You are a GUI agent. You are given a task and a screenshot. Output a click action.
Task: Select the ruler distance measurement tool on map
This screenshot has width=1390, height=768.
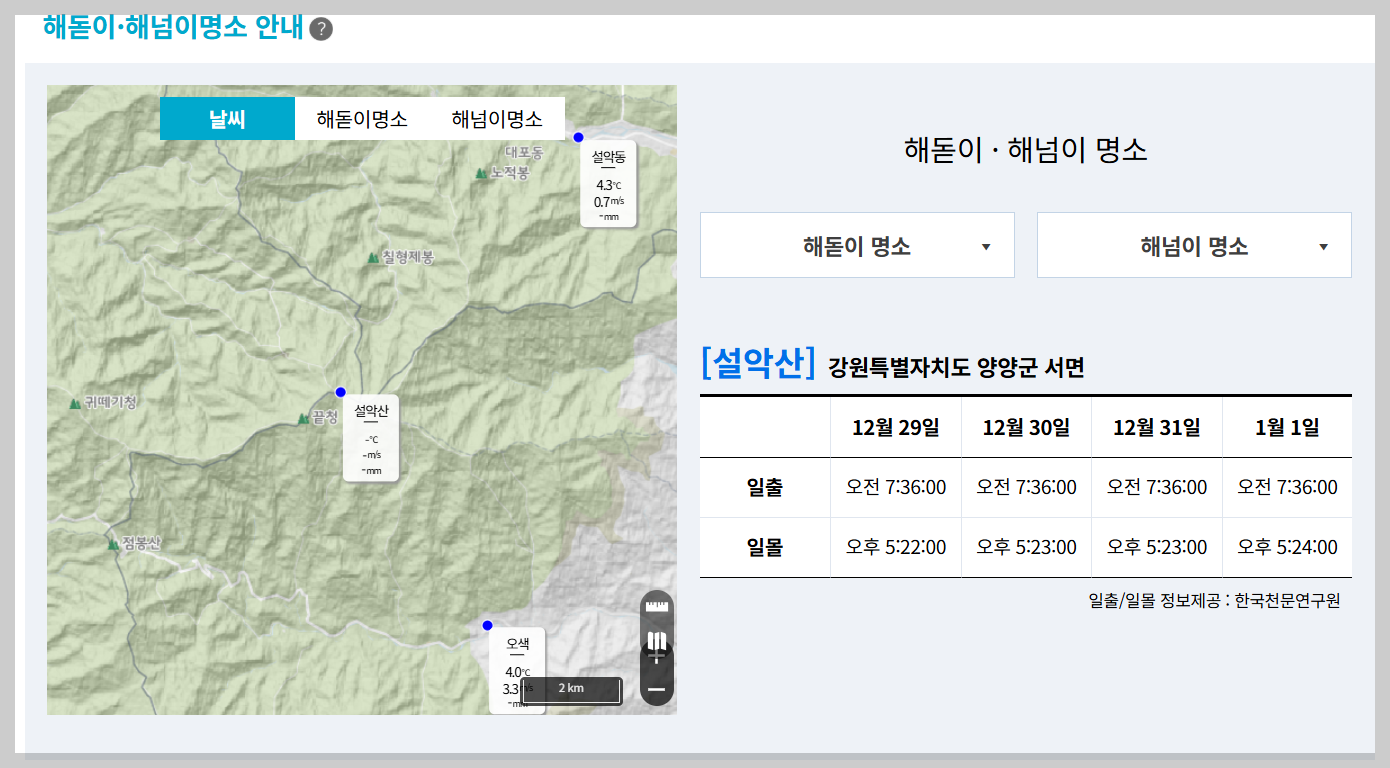[x=657, y=607]
